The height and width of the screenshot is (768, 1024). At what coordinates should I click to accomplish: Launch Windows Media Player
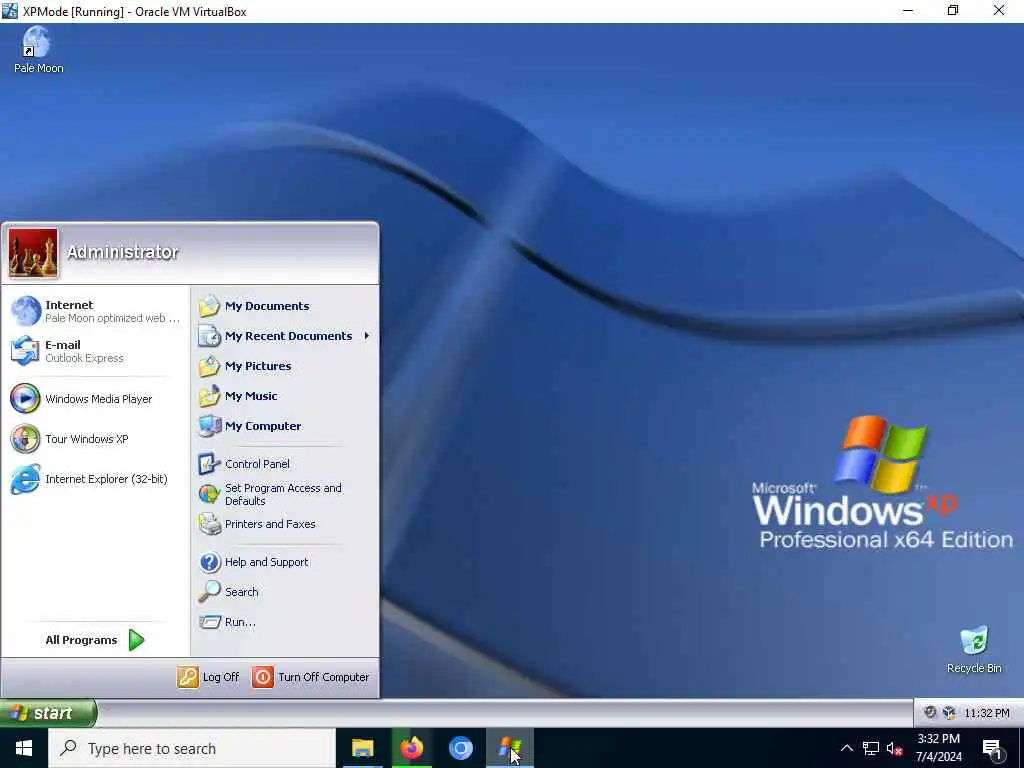pos(95,399)
